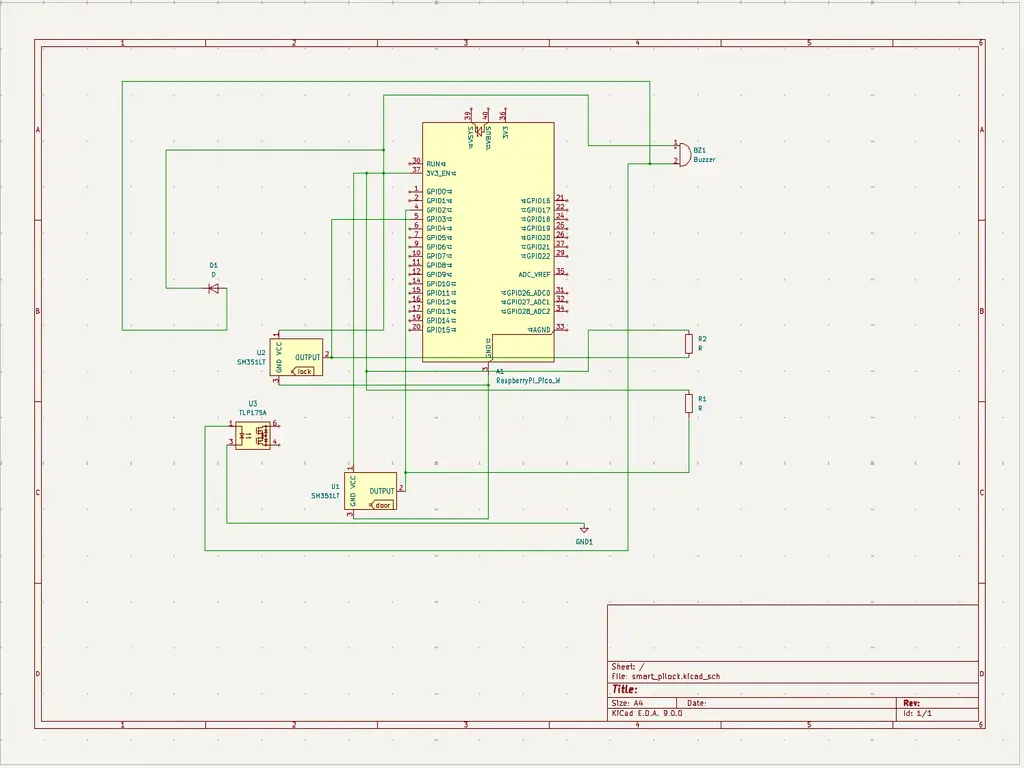Click the 'GPIO26_ADC0' pin label
This screenshot has width=1024, height=768.
click(528, 293)
